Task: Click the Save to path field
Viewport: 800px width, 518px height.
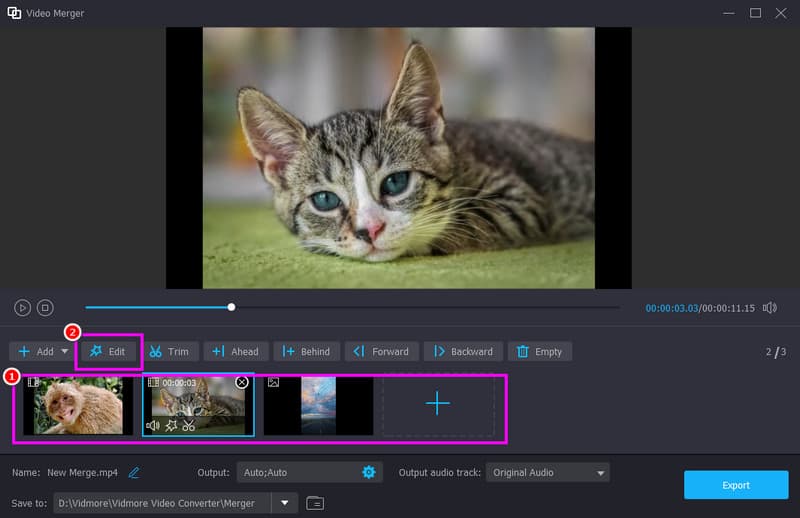Action: (162, 503)
